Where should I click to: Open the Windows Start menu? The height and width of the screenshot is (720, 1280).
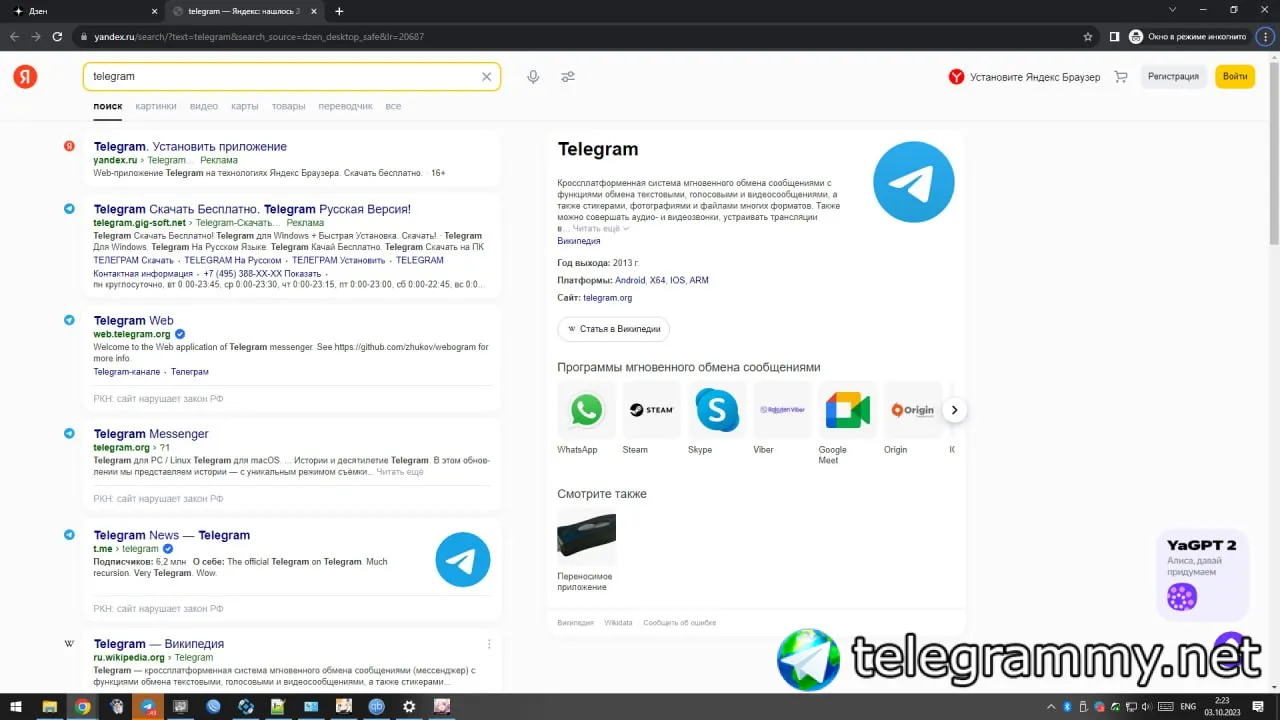[17, 706]
